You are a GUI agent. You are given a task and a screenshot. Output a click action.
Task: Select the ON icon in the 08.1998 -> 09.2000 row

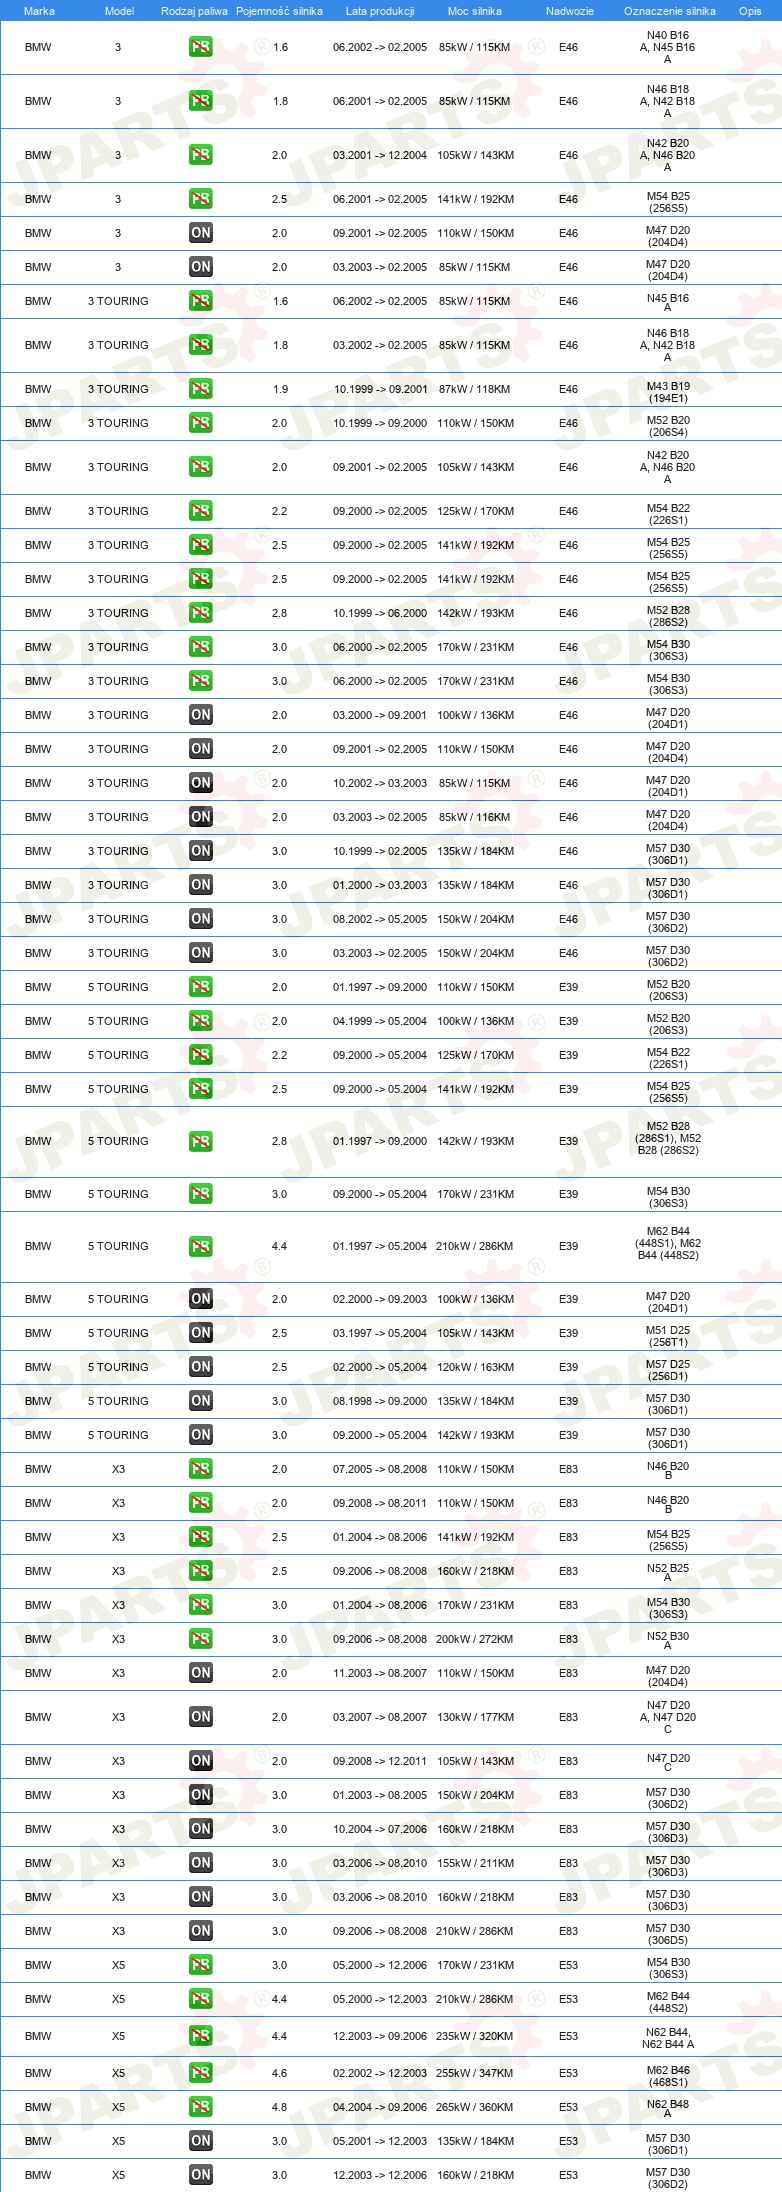200,1401
